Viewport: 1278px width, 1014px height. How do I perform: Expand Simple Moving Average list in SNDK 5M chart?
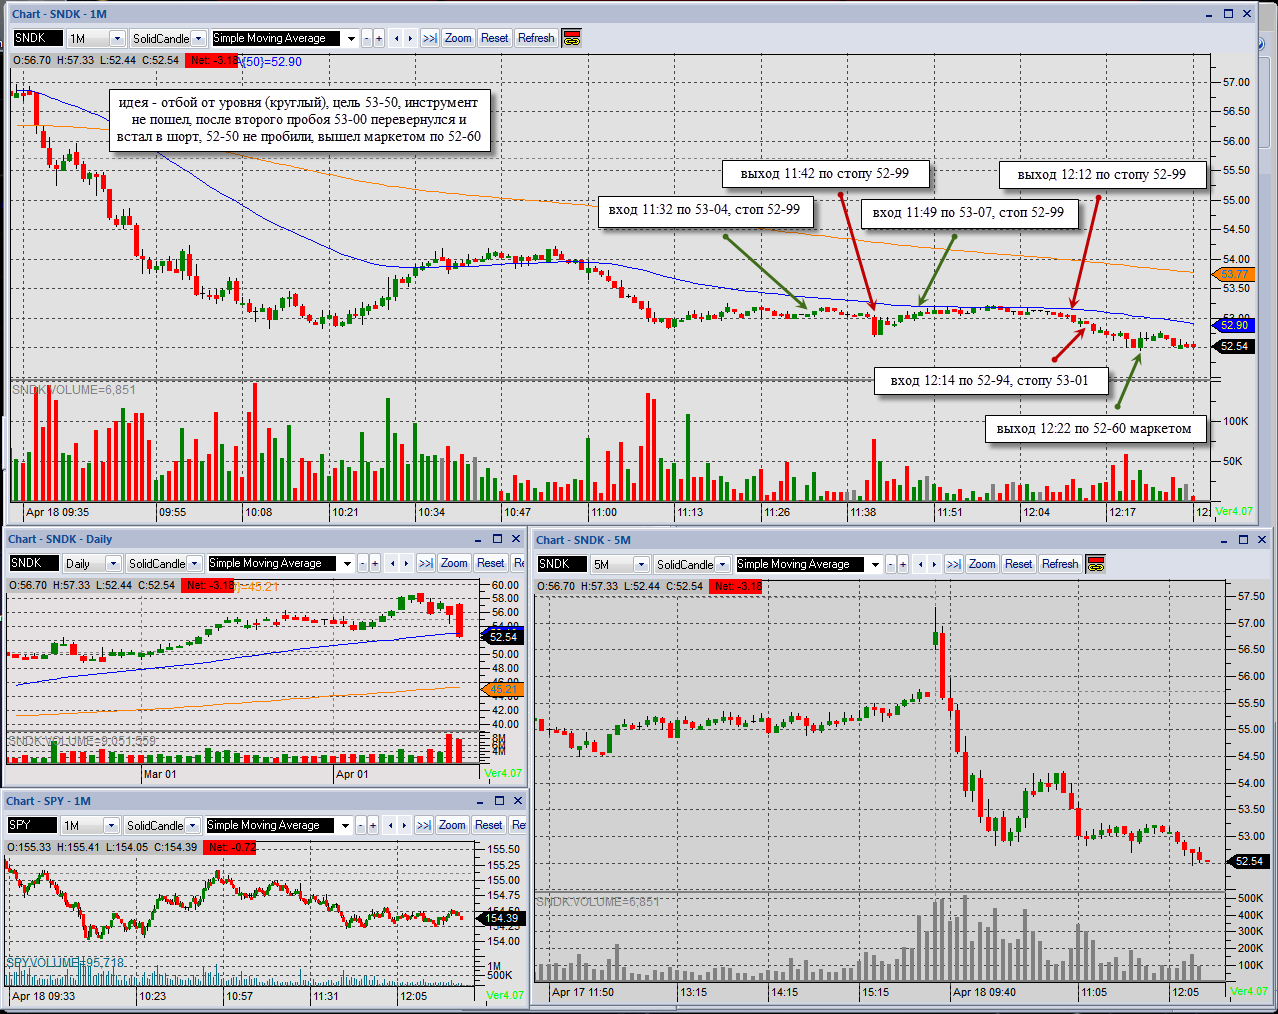[x=874, y=564]
